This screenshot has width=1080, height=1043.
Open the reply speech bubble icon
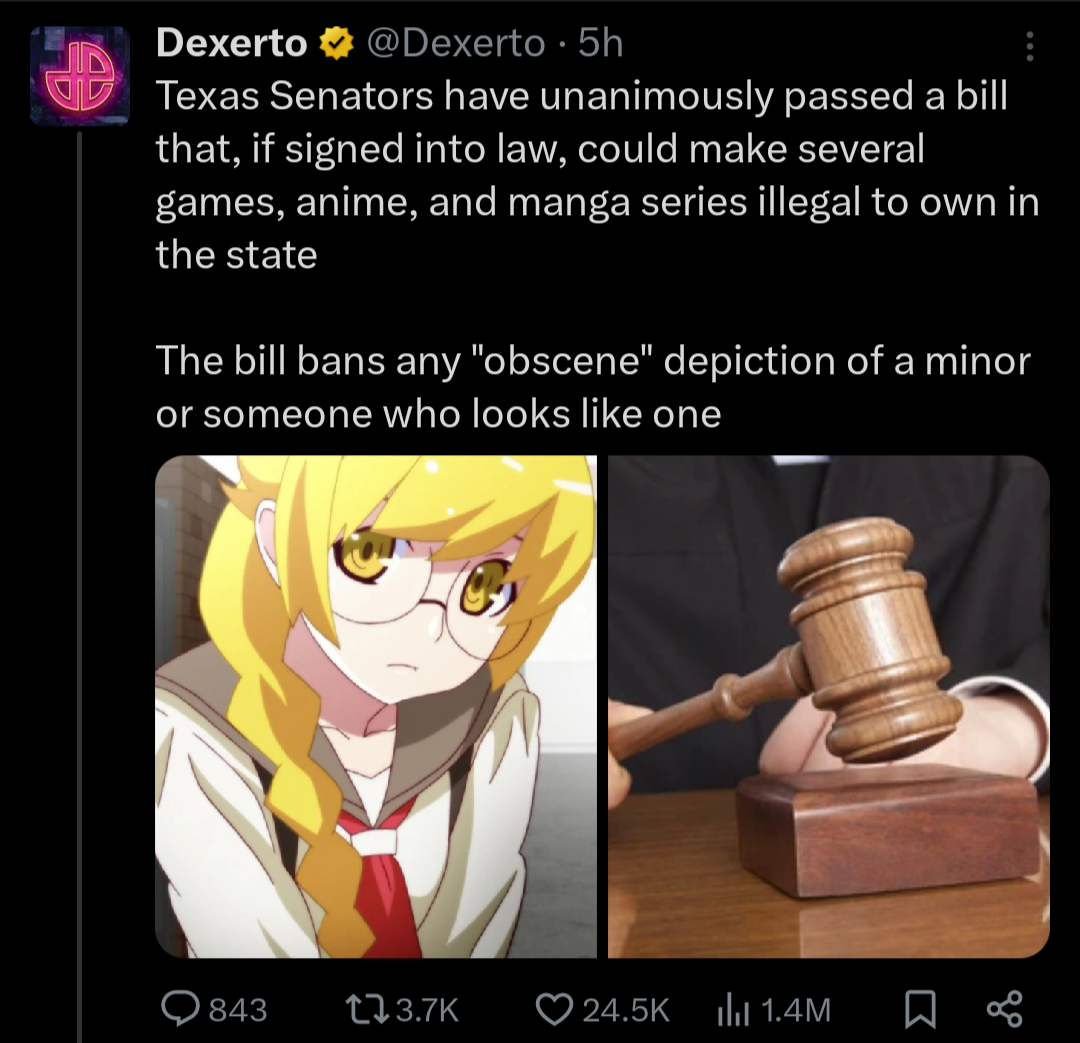point(180,1009)
